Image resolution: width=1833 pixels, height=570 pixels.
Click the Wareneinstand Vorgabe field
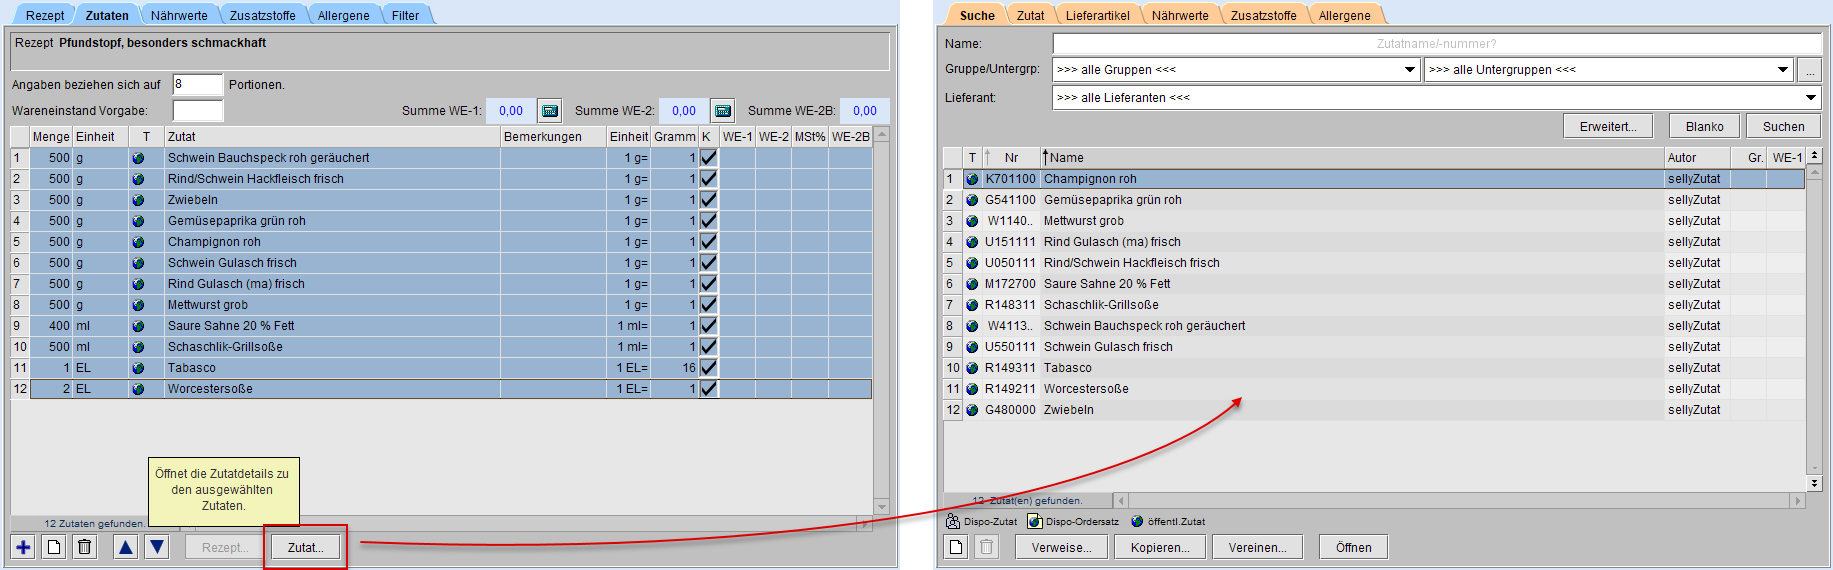coord(197,110)
